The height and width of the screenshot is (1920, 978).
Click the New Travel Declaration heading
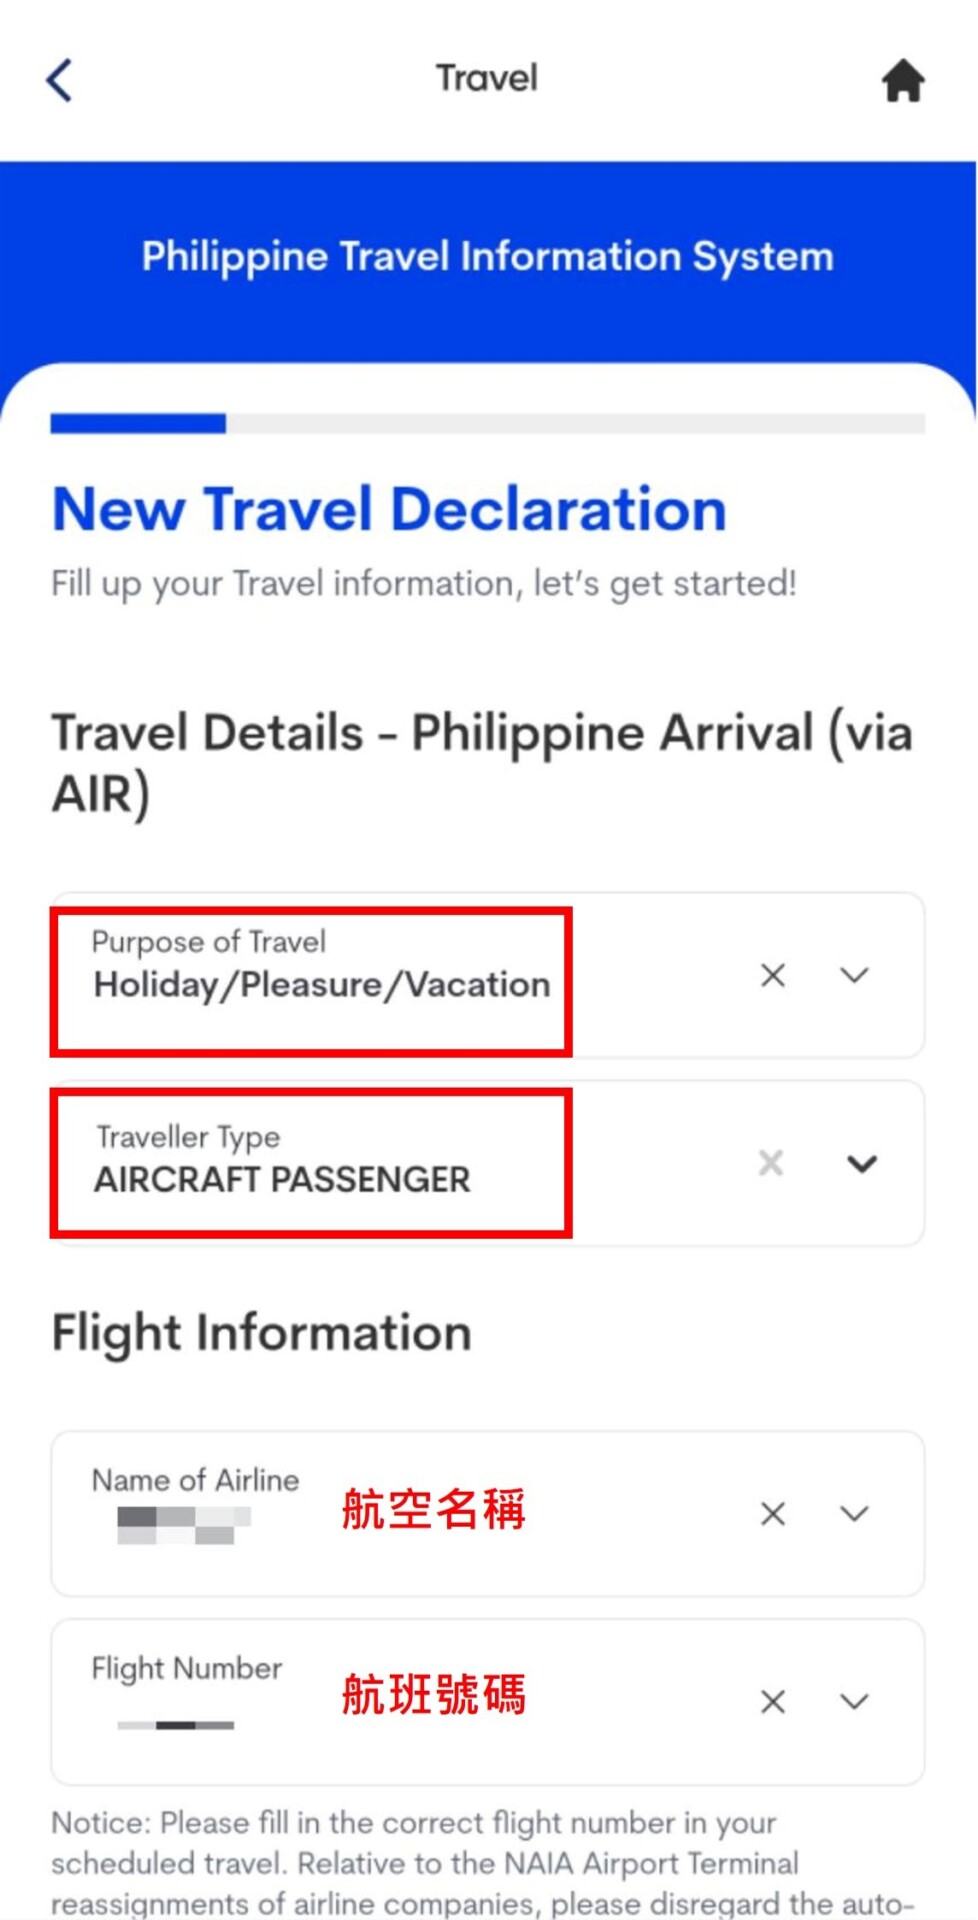389,510
